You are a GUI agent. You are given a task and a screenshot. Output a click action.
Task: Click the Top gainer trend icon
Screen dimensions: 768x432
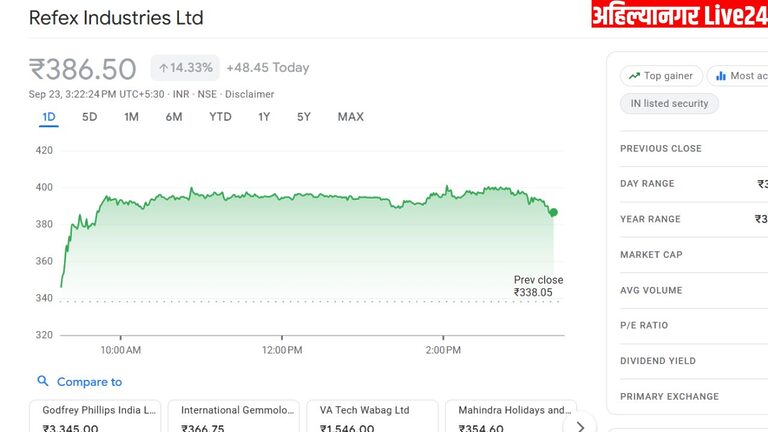pos(633,76)
